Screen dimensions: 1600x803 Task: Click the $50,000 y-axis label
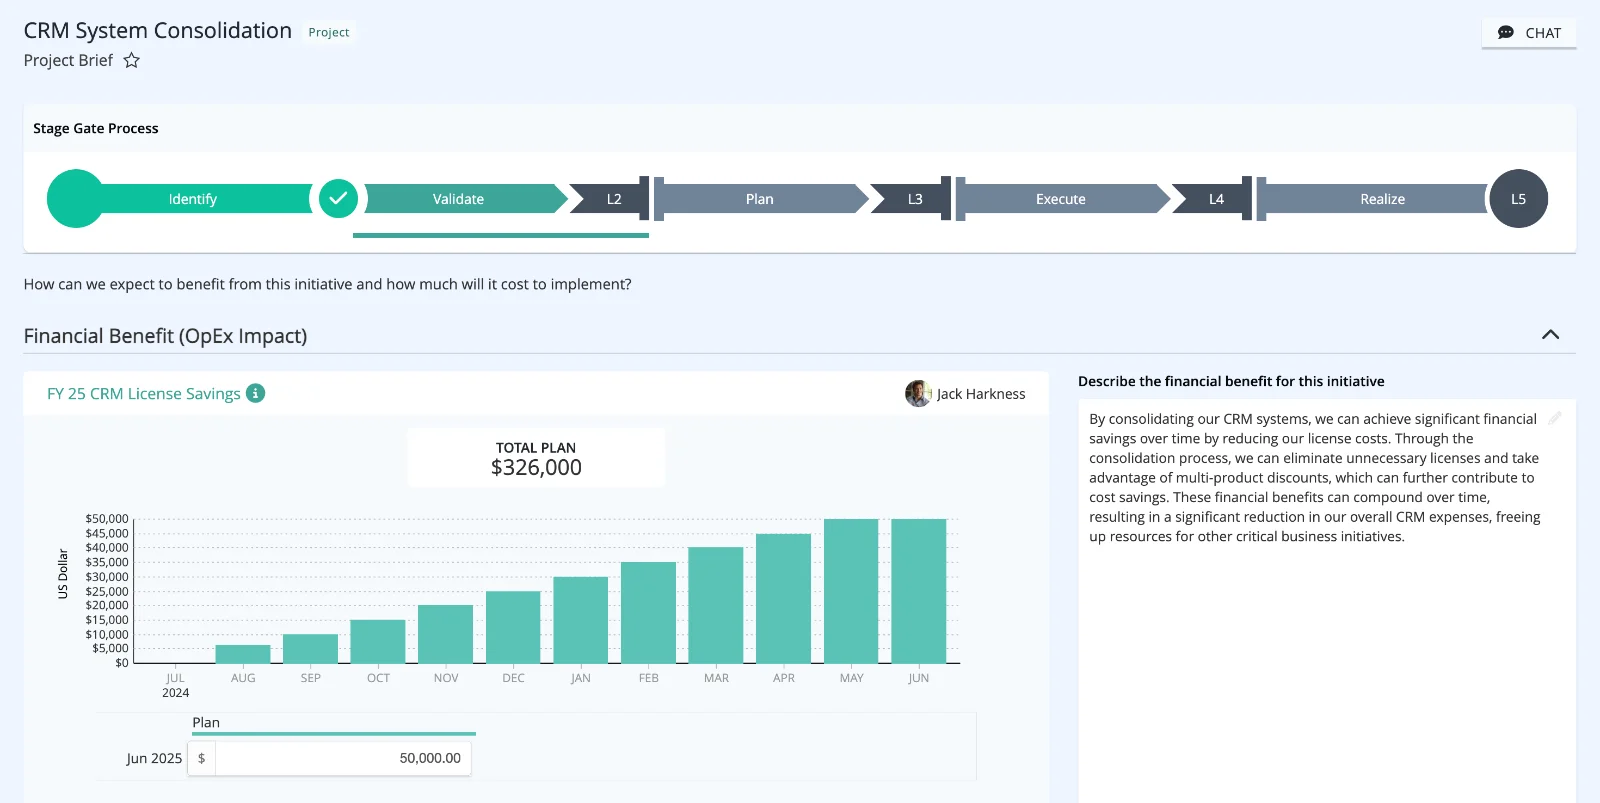pos(107,519)
